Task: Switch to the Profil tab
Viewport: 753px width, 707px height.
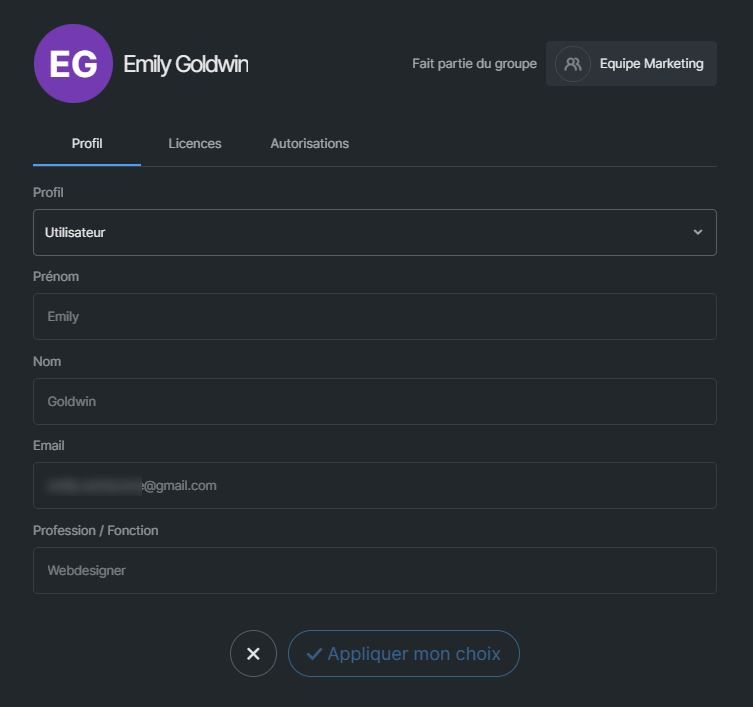Action: (x=87, y=143)
